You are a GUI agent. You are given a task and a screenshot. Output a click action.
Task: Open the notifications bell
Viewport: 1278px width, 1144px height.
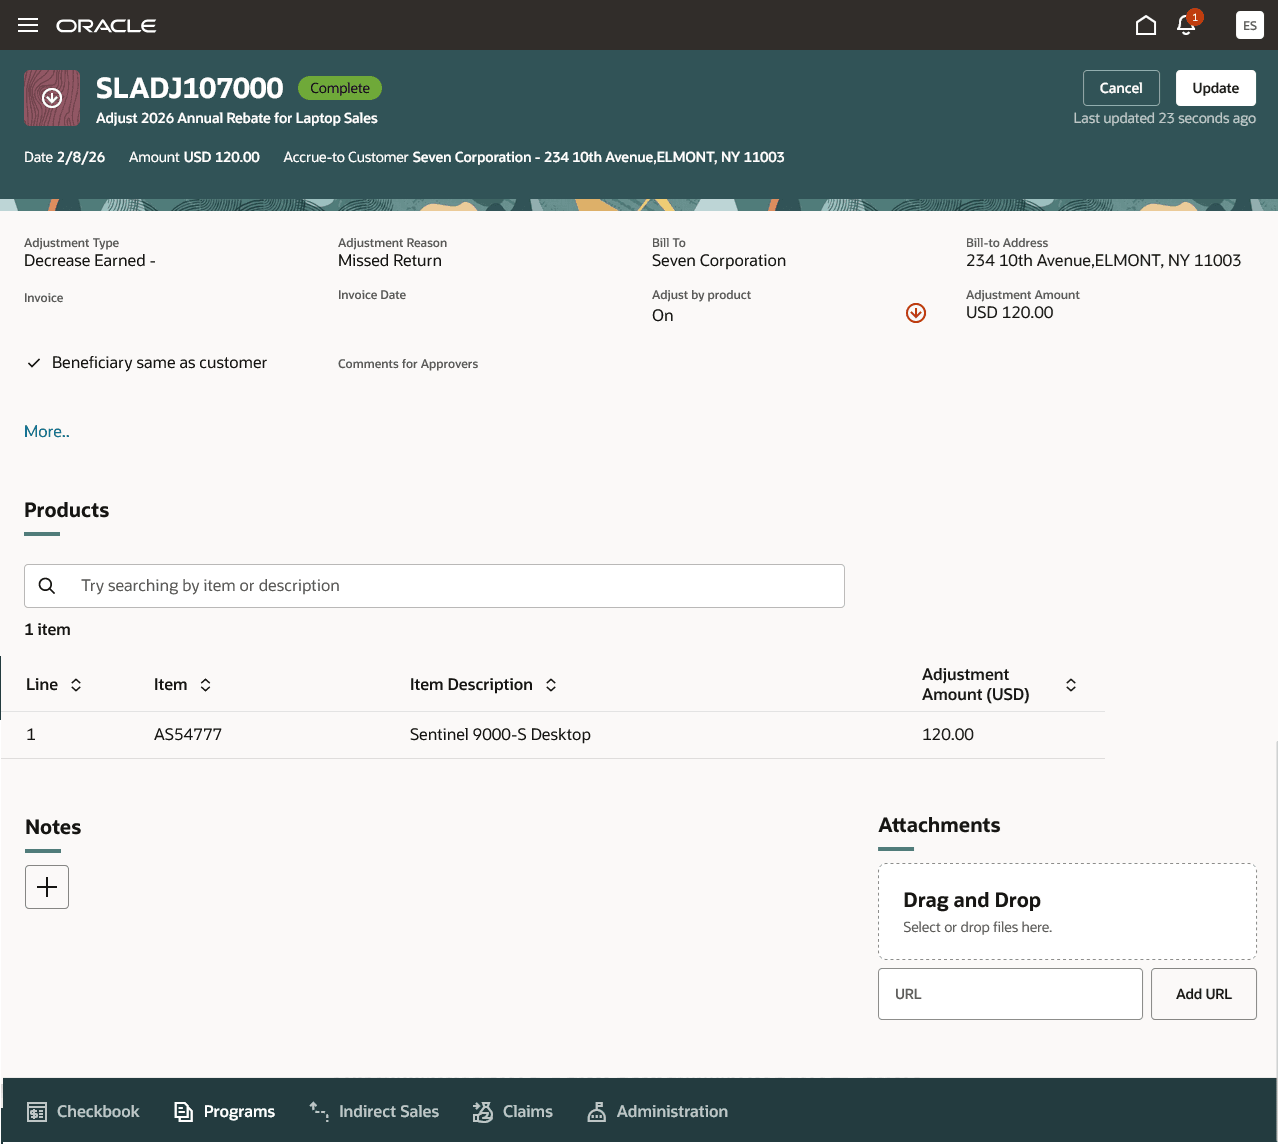[1187, 24]
